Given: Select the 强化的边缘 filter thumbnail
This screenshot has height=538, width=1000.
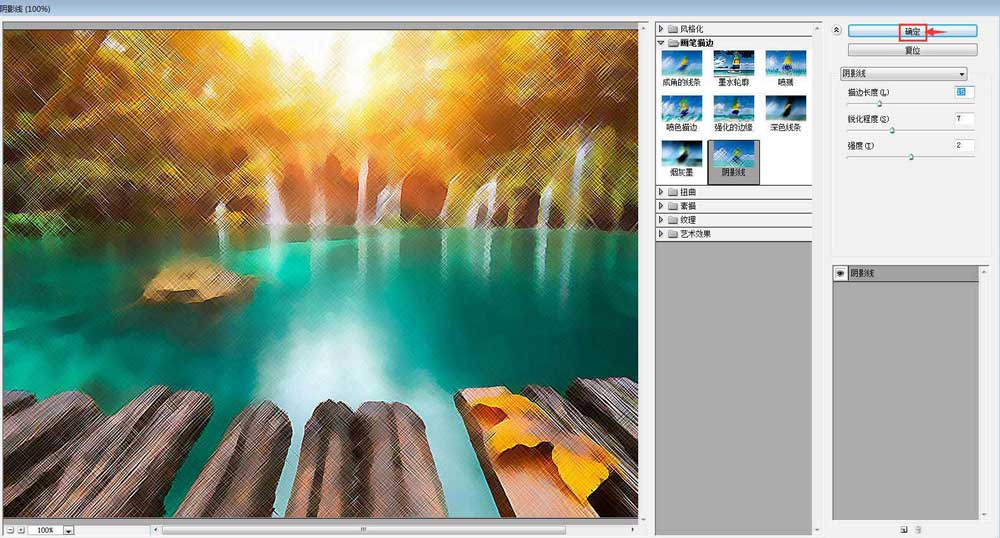Looking at the screenshot, I should coord(733,113).
